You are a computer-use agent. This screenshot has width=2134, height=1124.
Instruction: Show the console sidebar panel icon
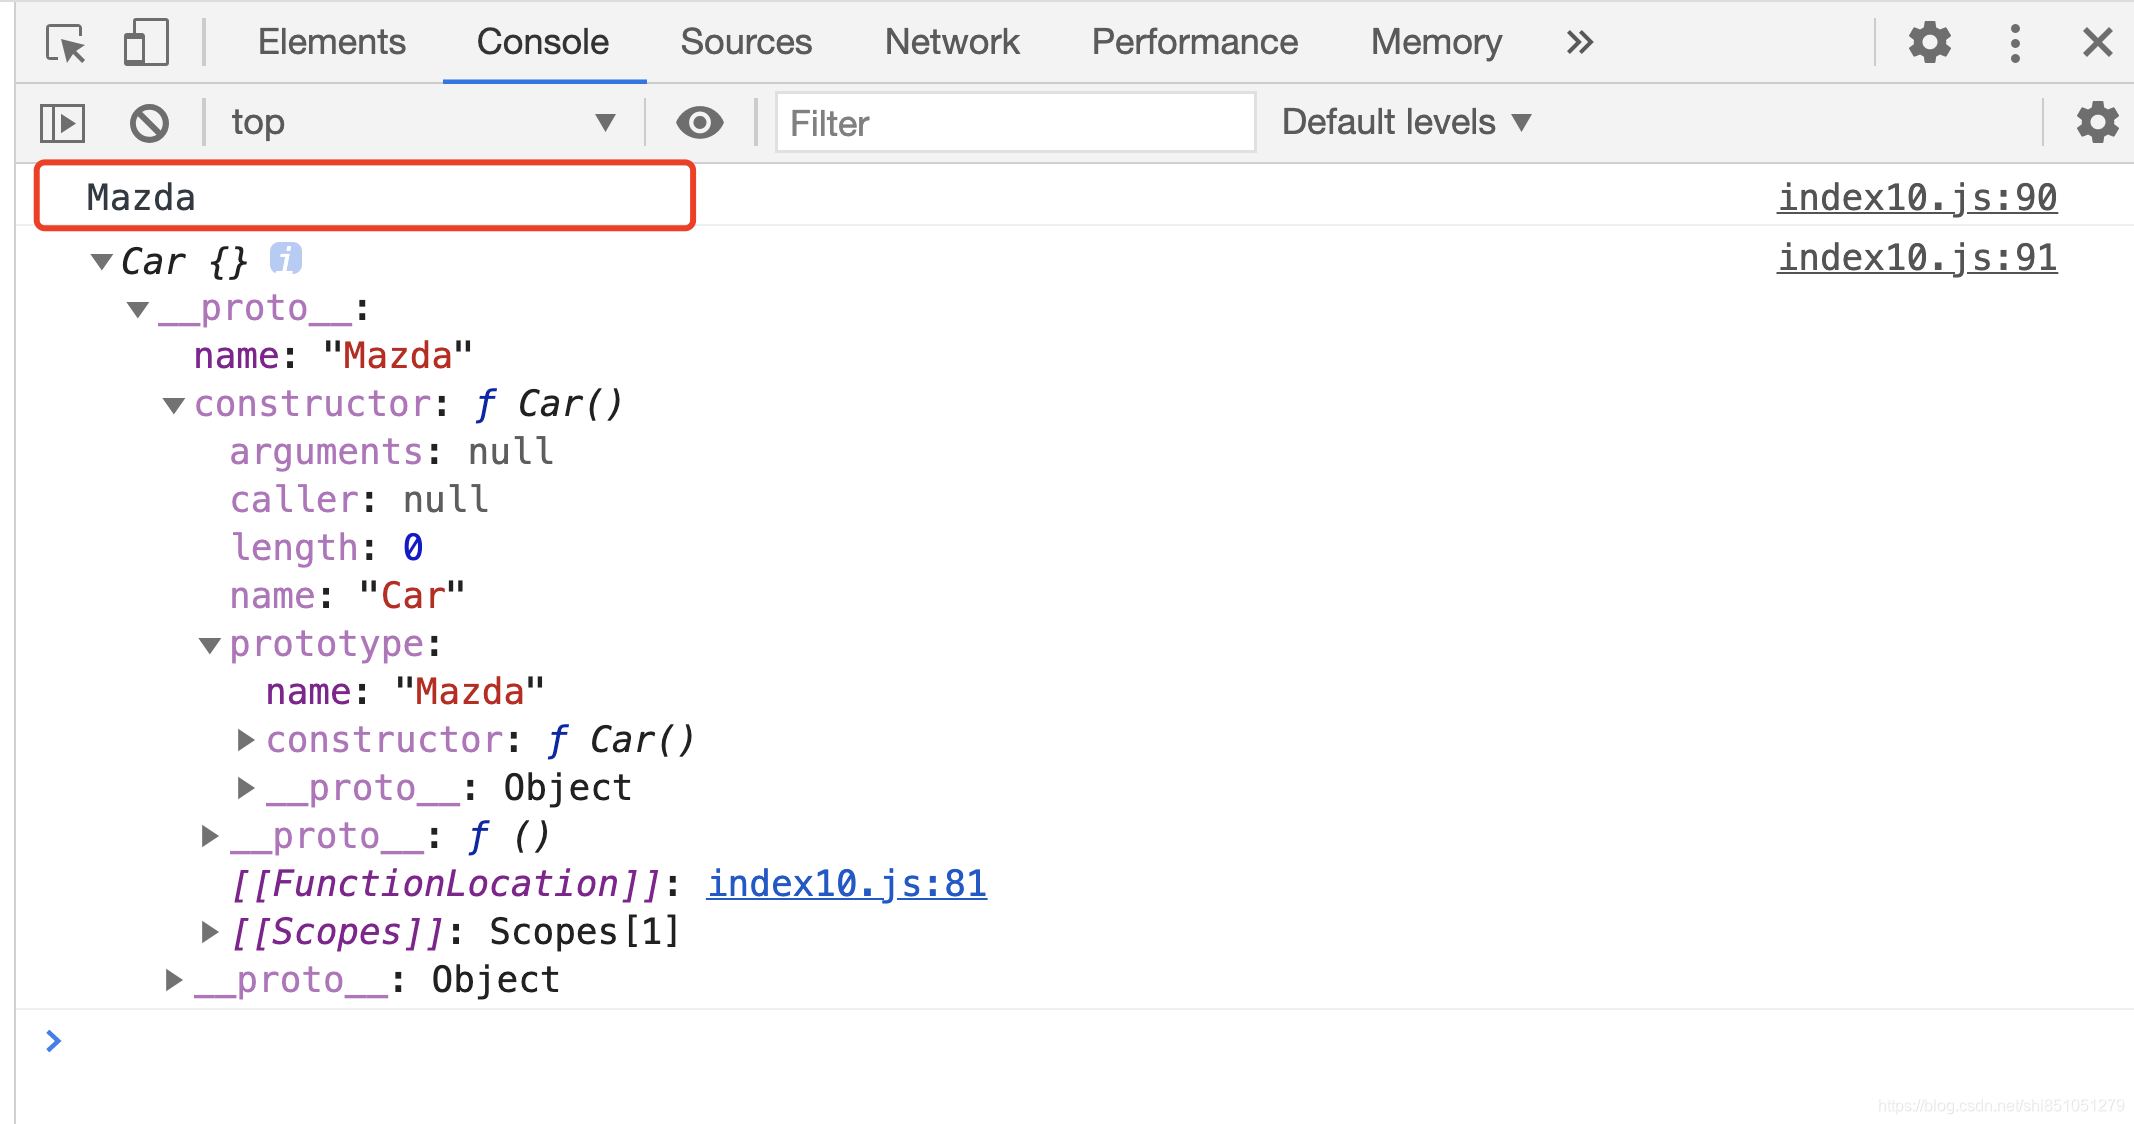[62, 123]
